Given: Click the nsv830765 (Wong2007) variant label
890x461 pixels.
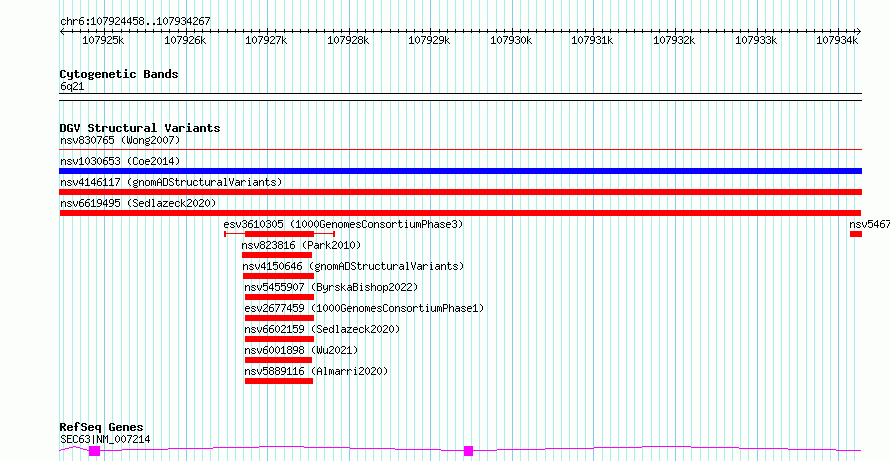Looking at the screenshot, I should 120,140.
